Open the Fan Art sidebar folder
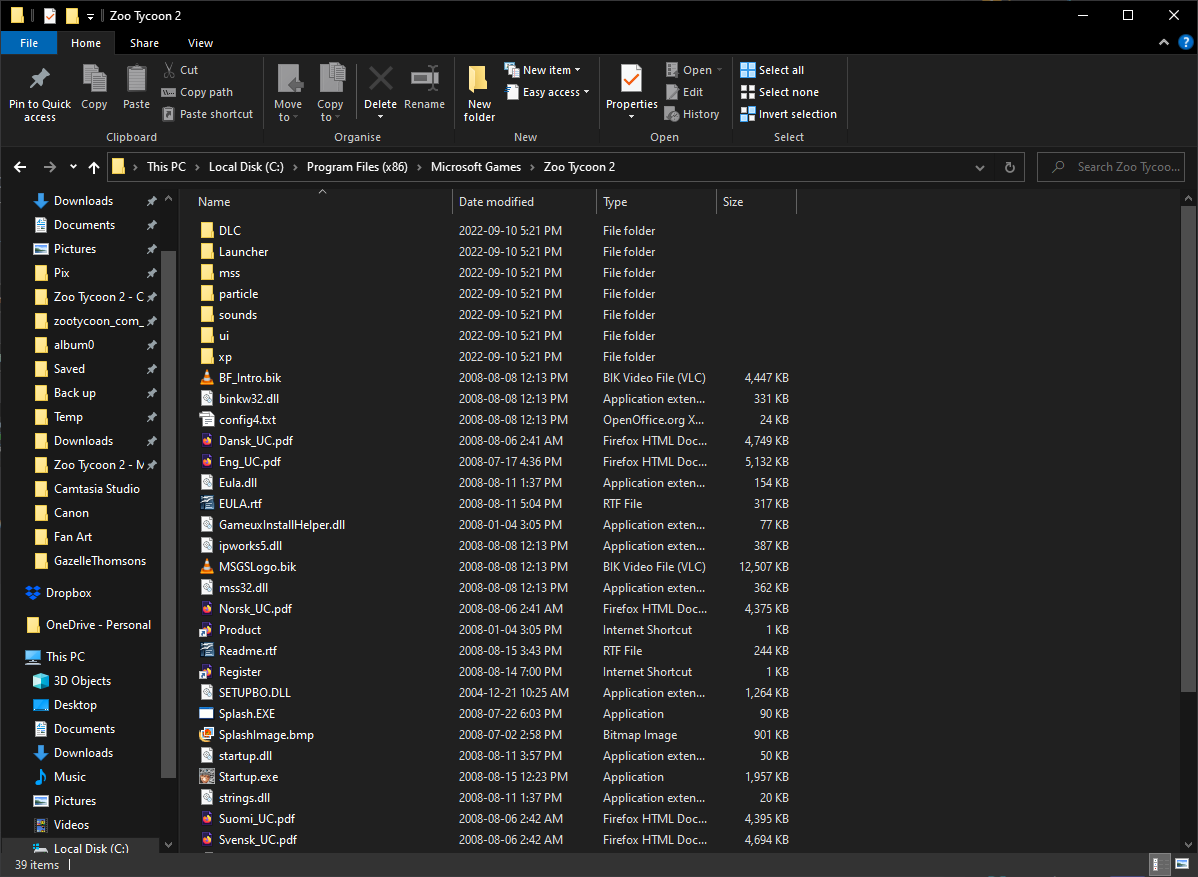 coord(73,537)
